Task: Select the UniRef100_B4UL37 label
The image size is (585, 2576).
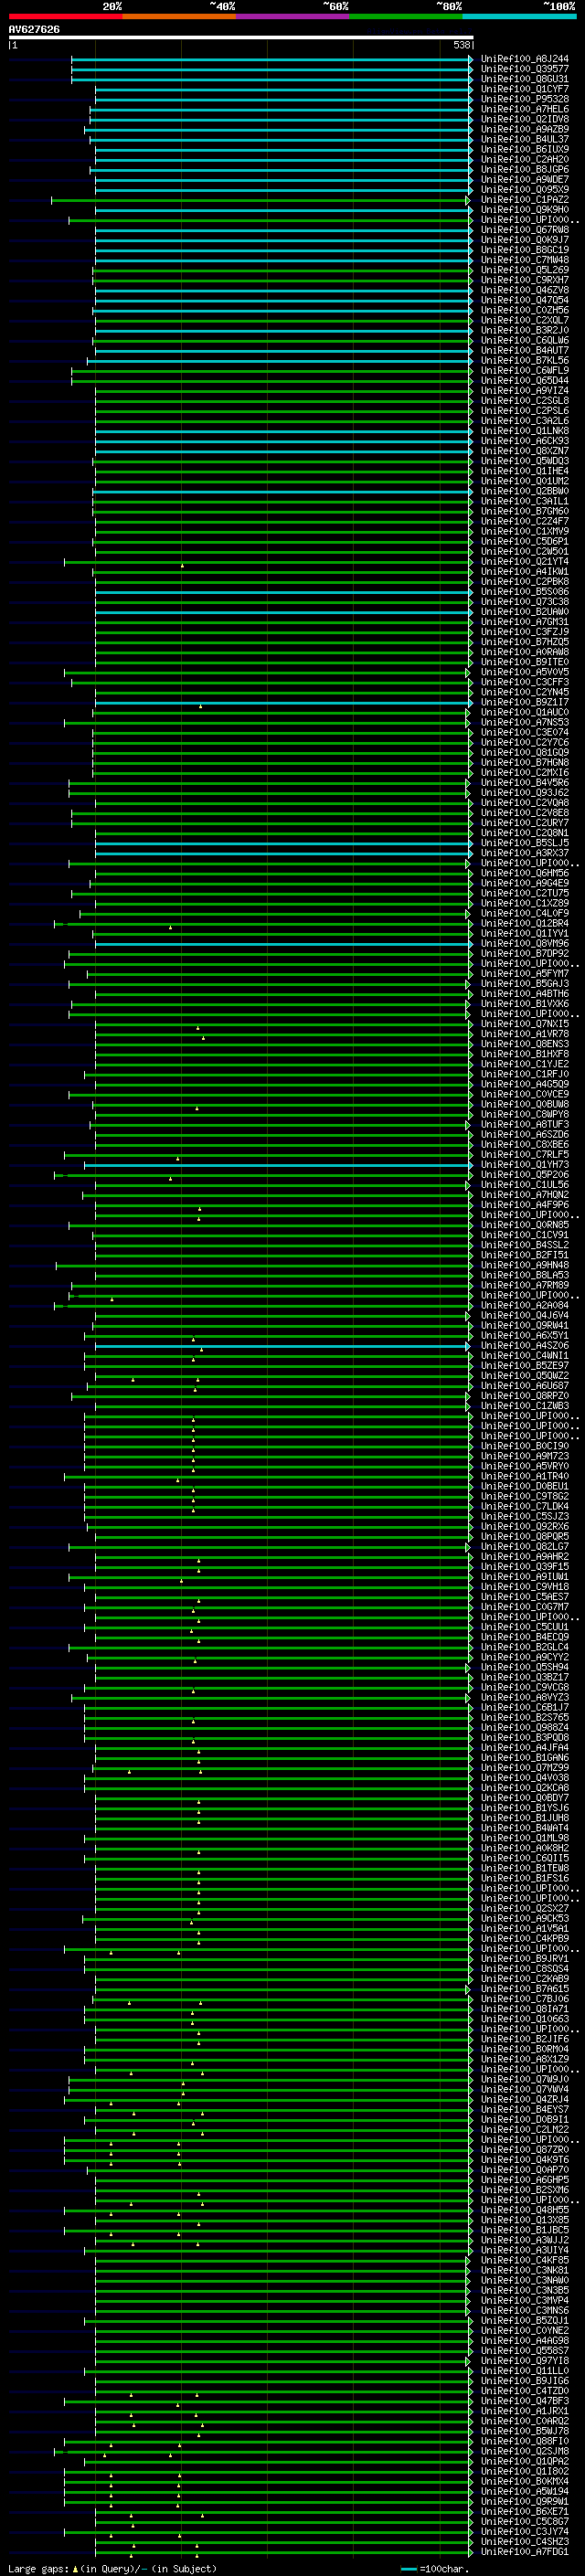Action: tap(525, 139)
